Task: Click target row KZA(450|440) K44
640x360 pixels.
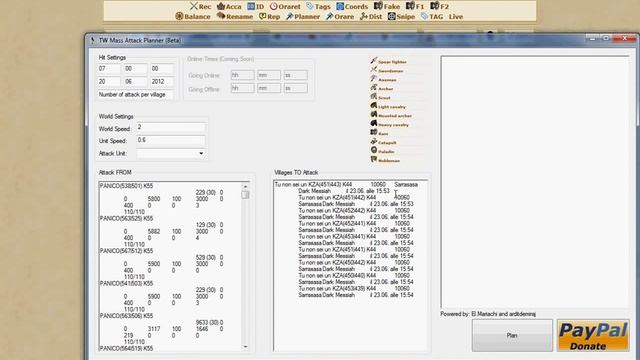Action: [354, 276]
